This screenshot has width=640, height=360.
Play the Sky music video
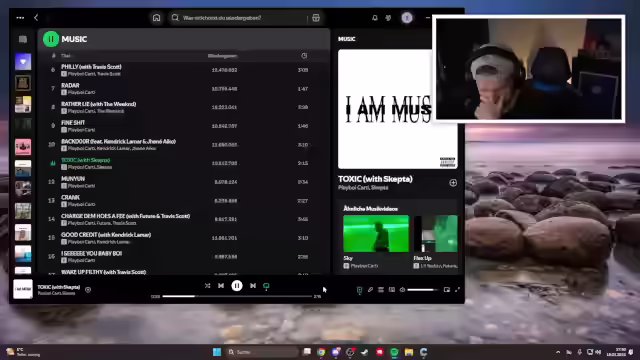376,233
